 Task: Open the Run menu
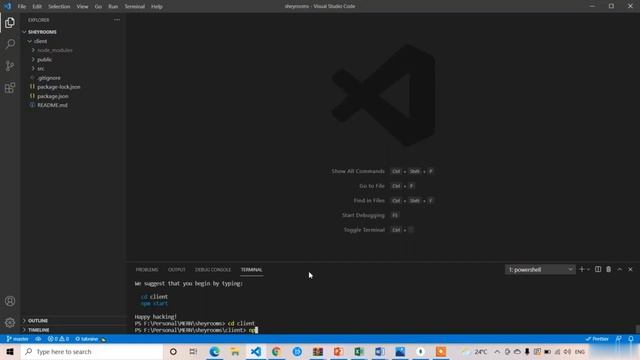[113, 7]
